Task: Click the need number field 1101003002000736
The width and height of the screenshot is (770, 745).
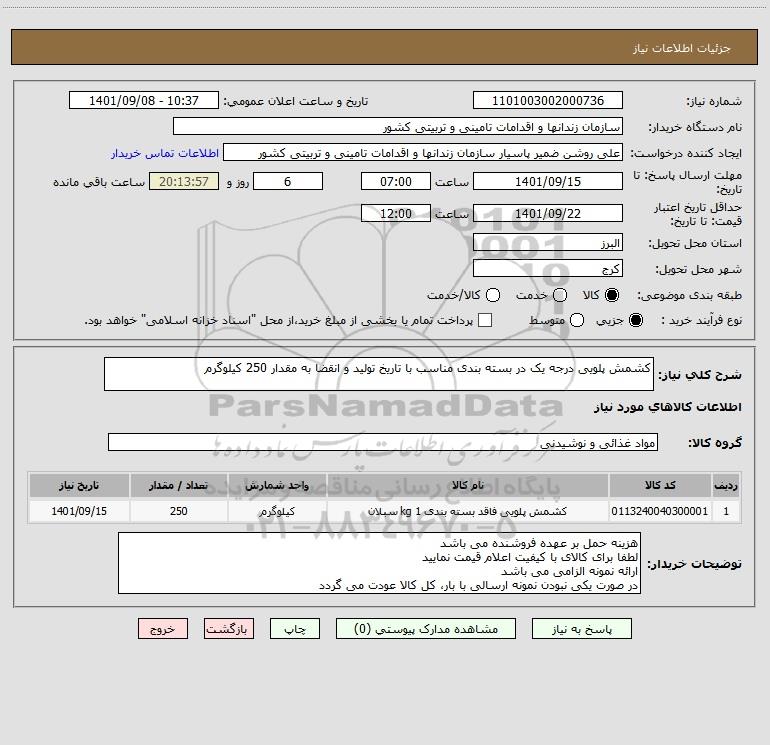Action: pos(548,101)
